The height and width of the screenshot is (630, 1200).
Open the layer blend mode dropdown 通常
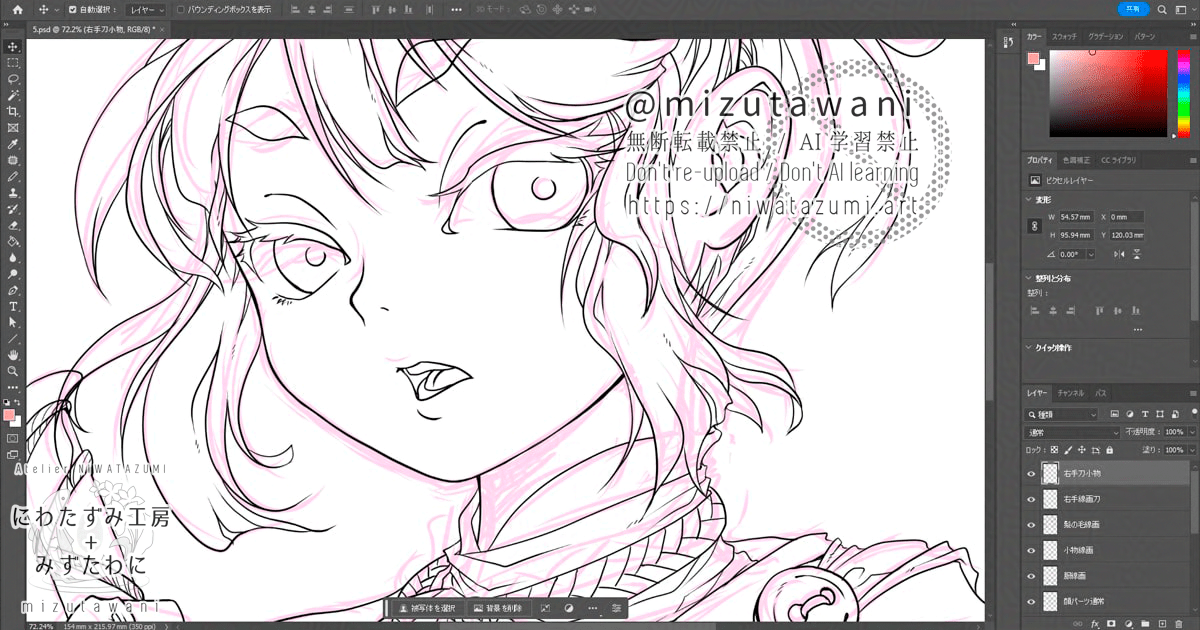coord(1073,432)
